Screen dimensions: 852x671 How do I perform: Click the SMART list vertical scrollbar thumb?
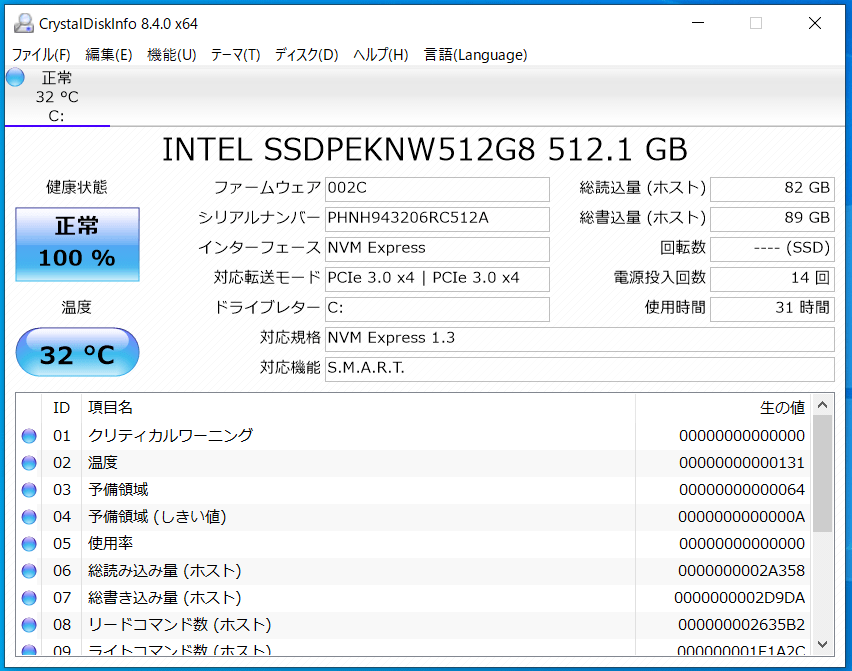tap(822, 473)
